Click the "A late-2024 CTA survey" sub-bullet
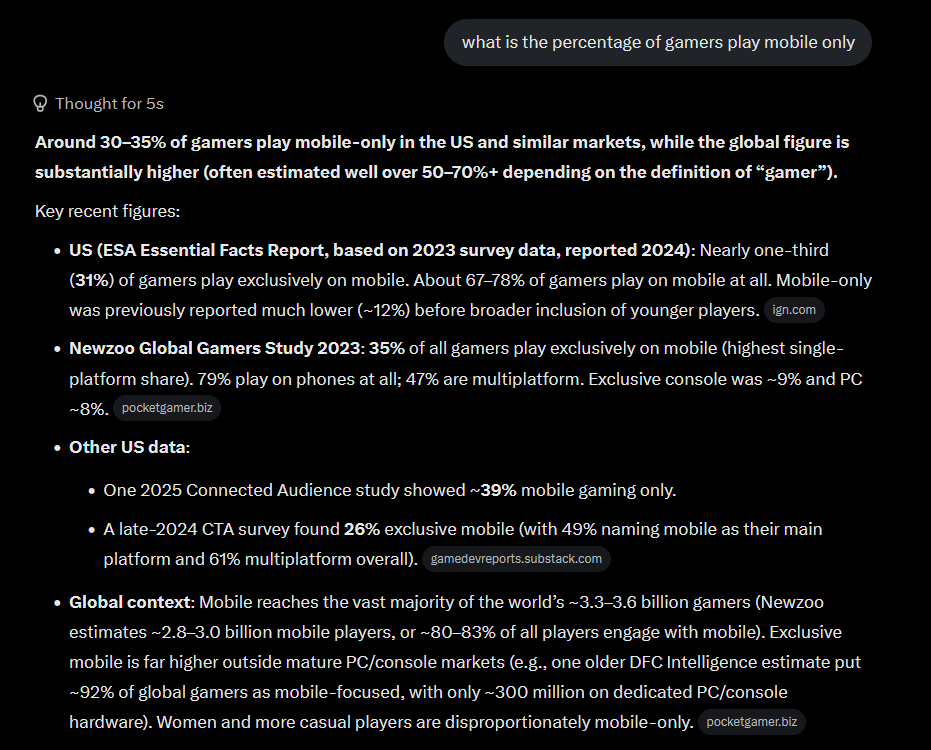This screenshot has width=931, height=750. (x=463, y=544)
